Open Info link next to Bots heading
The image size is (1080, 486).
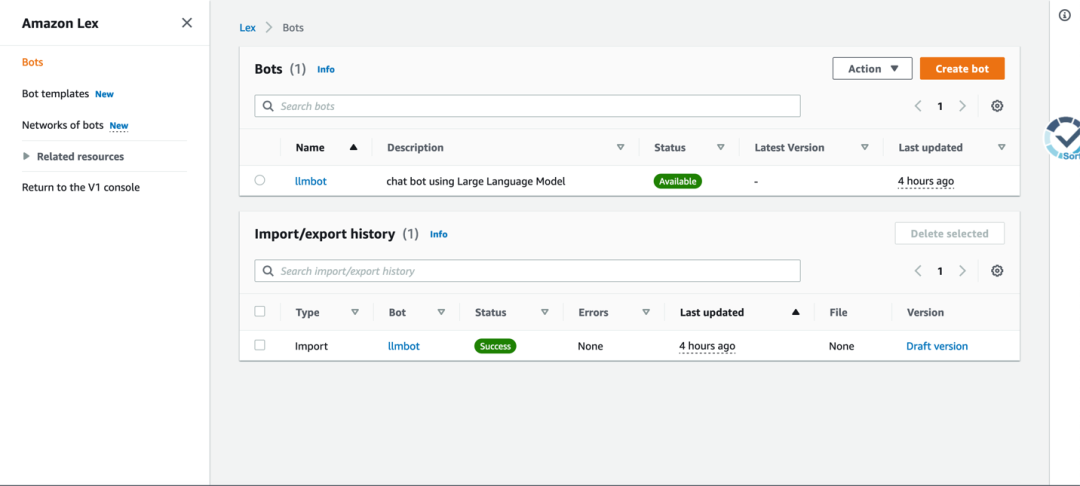click(x=326, y=69)
